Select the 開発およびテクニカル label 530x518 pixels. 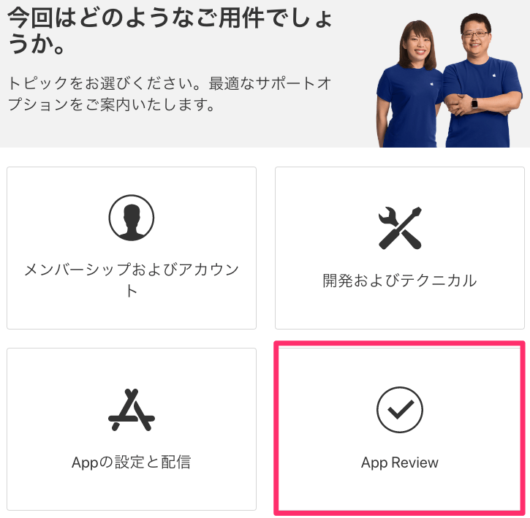tap(400, 281)
